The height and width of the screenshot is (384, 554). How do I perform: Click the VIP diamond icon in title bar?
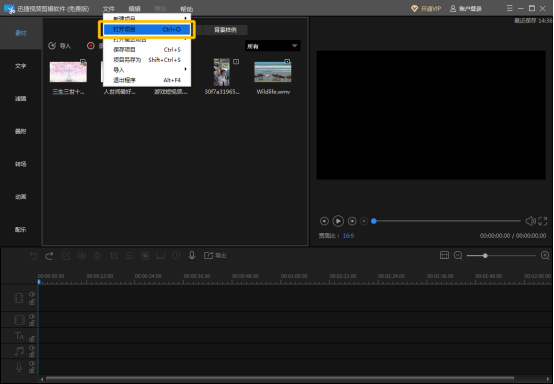point(414,8)
